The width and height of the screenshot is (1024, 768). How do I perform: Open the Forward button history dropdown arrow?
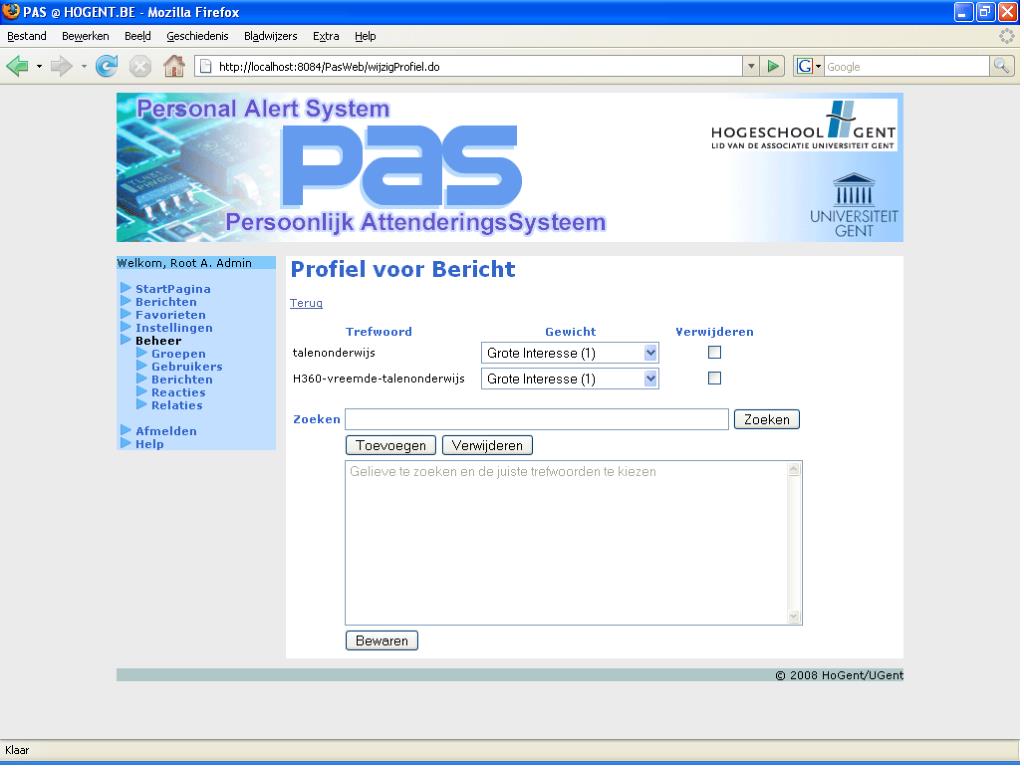coord(84,66)
